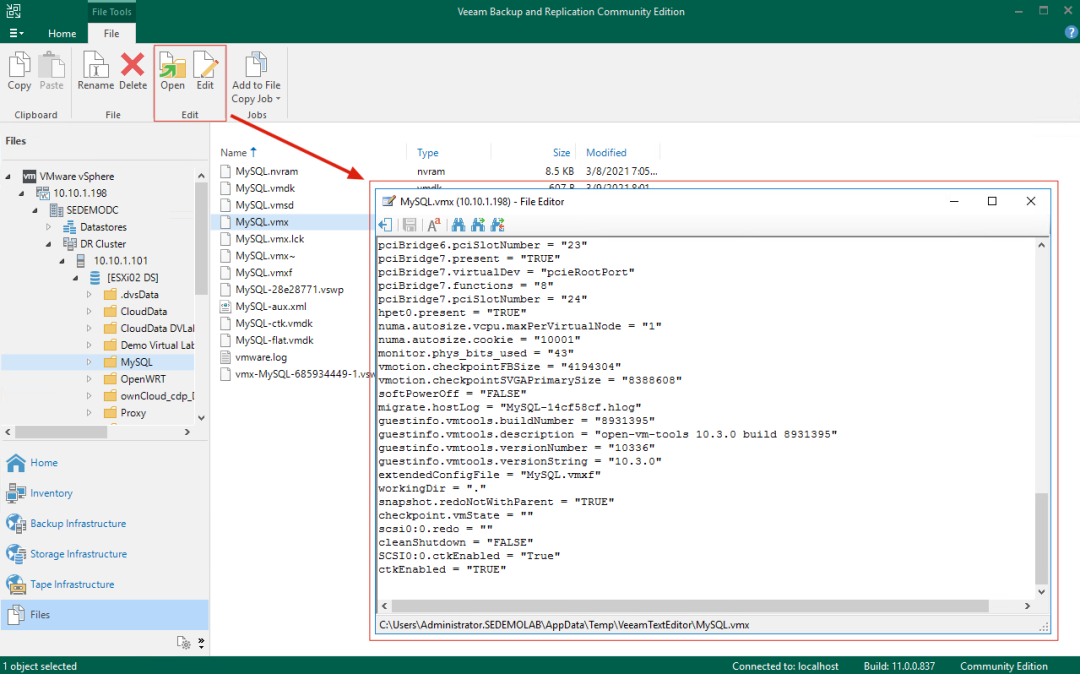Screen dimensions: 1080x674
Task: Click the font Aa icon in File Editor
Action: (433, 224)
